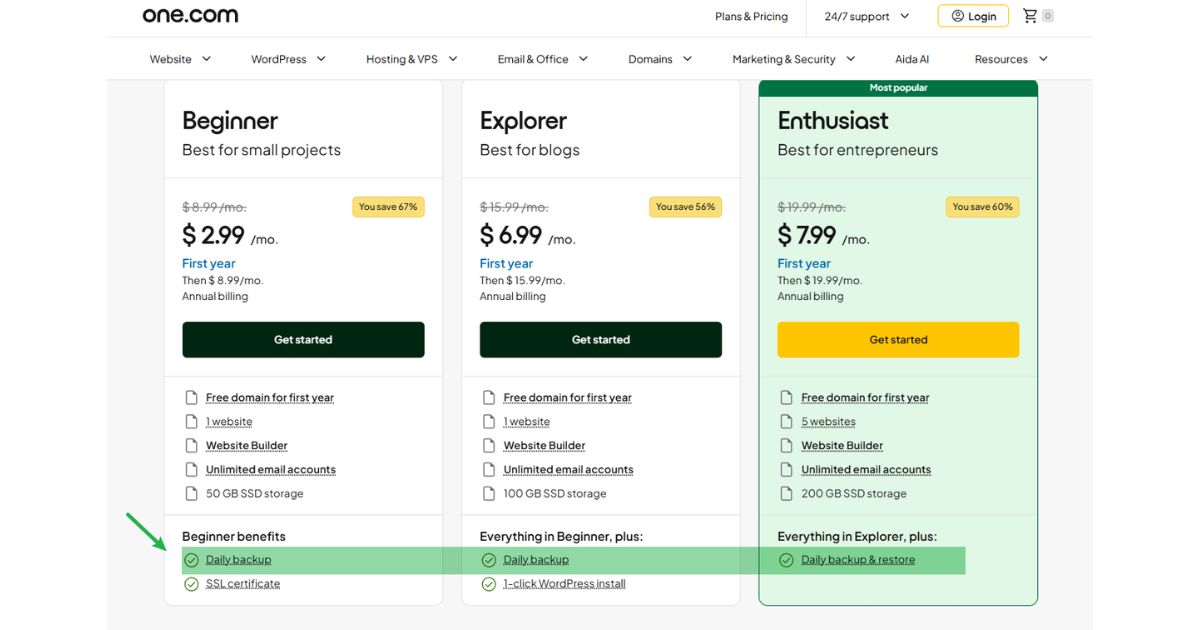1200x630 pixels.
Task: Open Beginner 'Free domain for first year' link
Action: 270,397
